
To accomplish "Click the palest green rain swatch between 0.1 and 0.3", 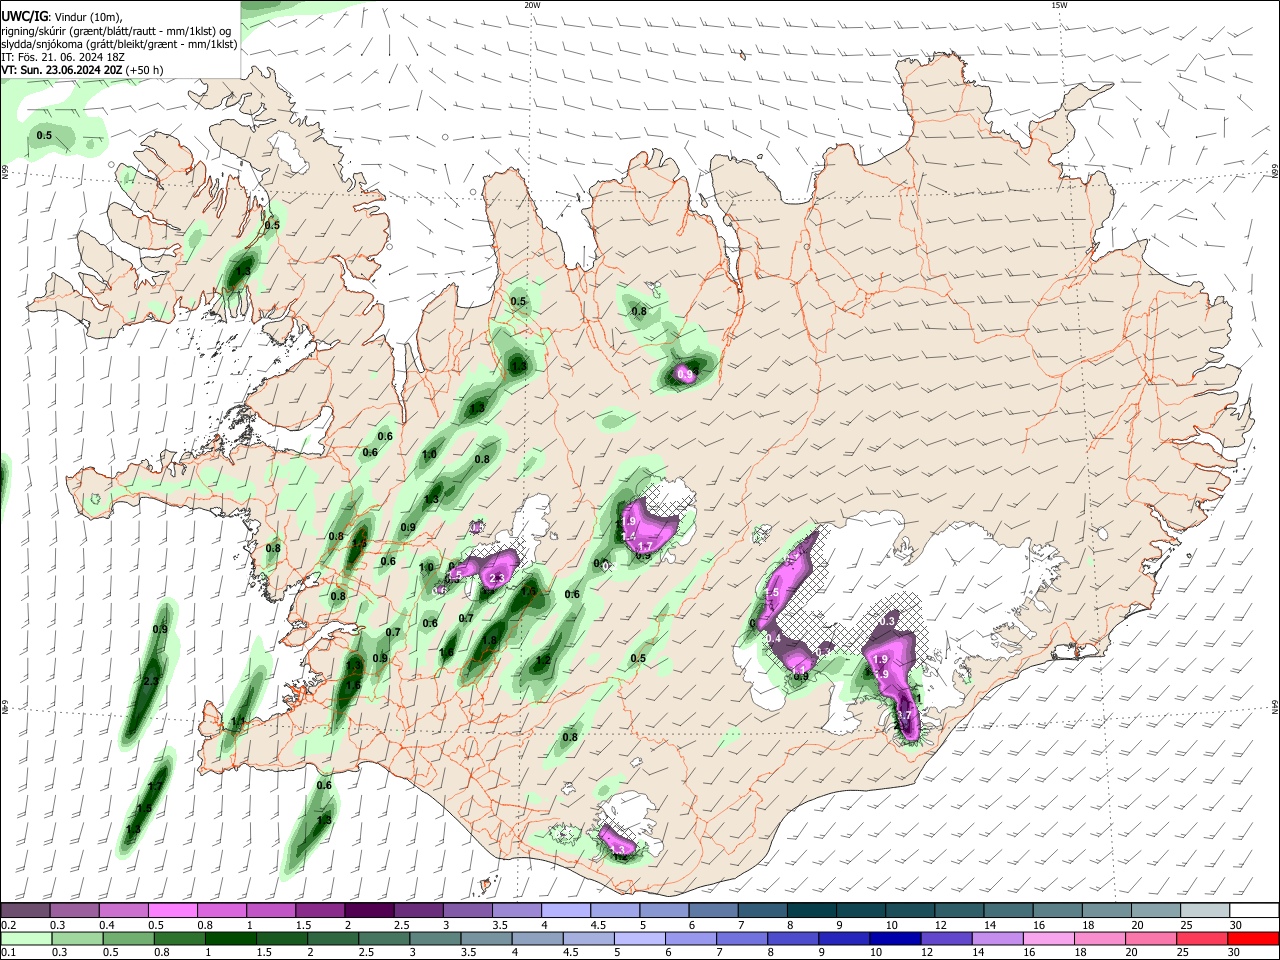I will (25, 938).
